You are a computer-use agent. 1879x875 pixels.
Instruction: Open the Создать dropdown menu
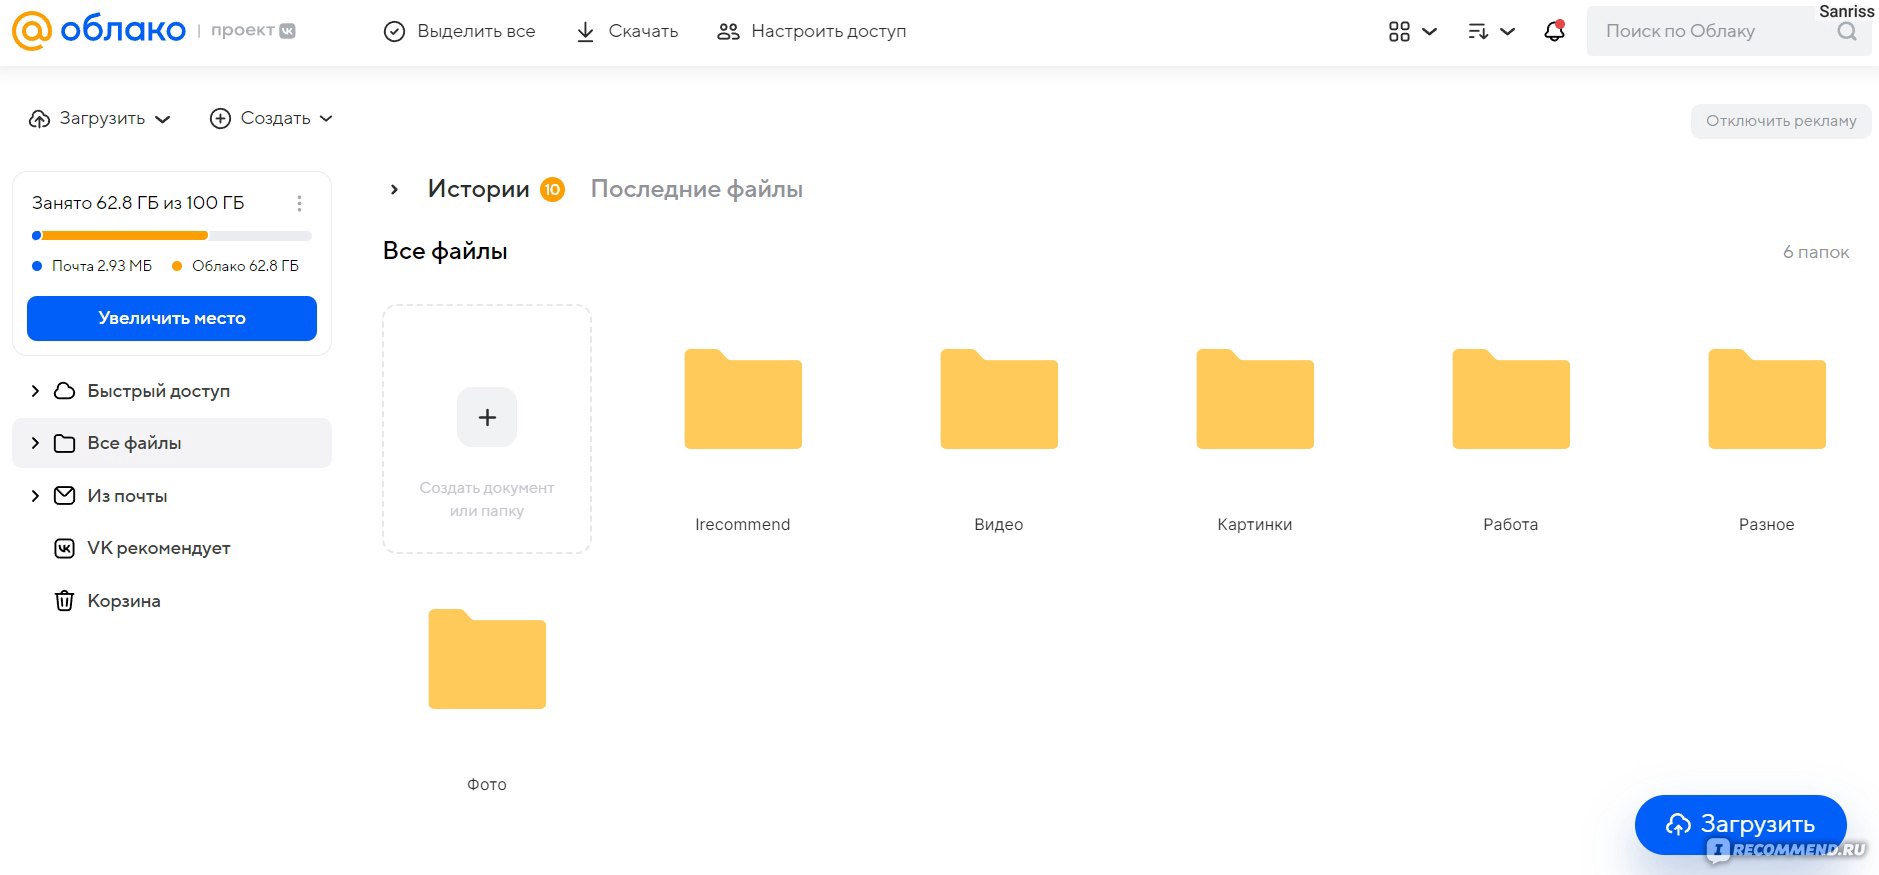(271, 118)
